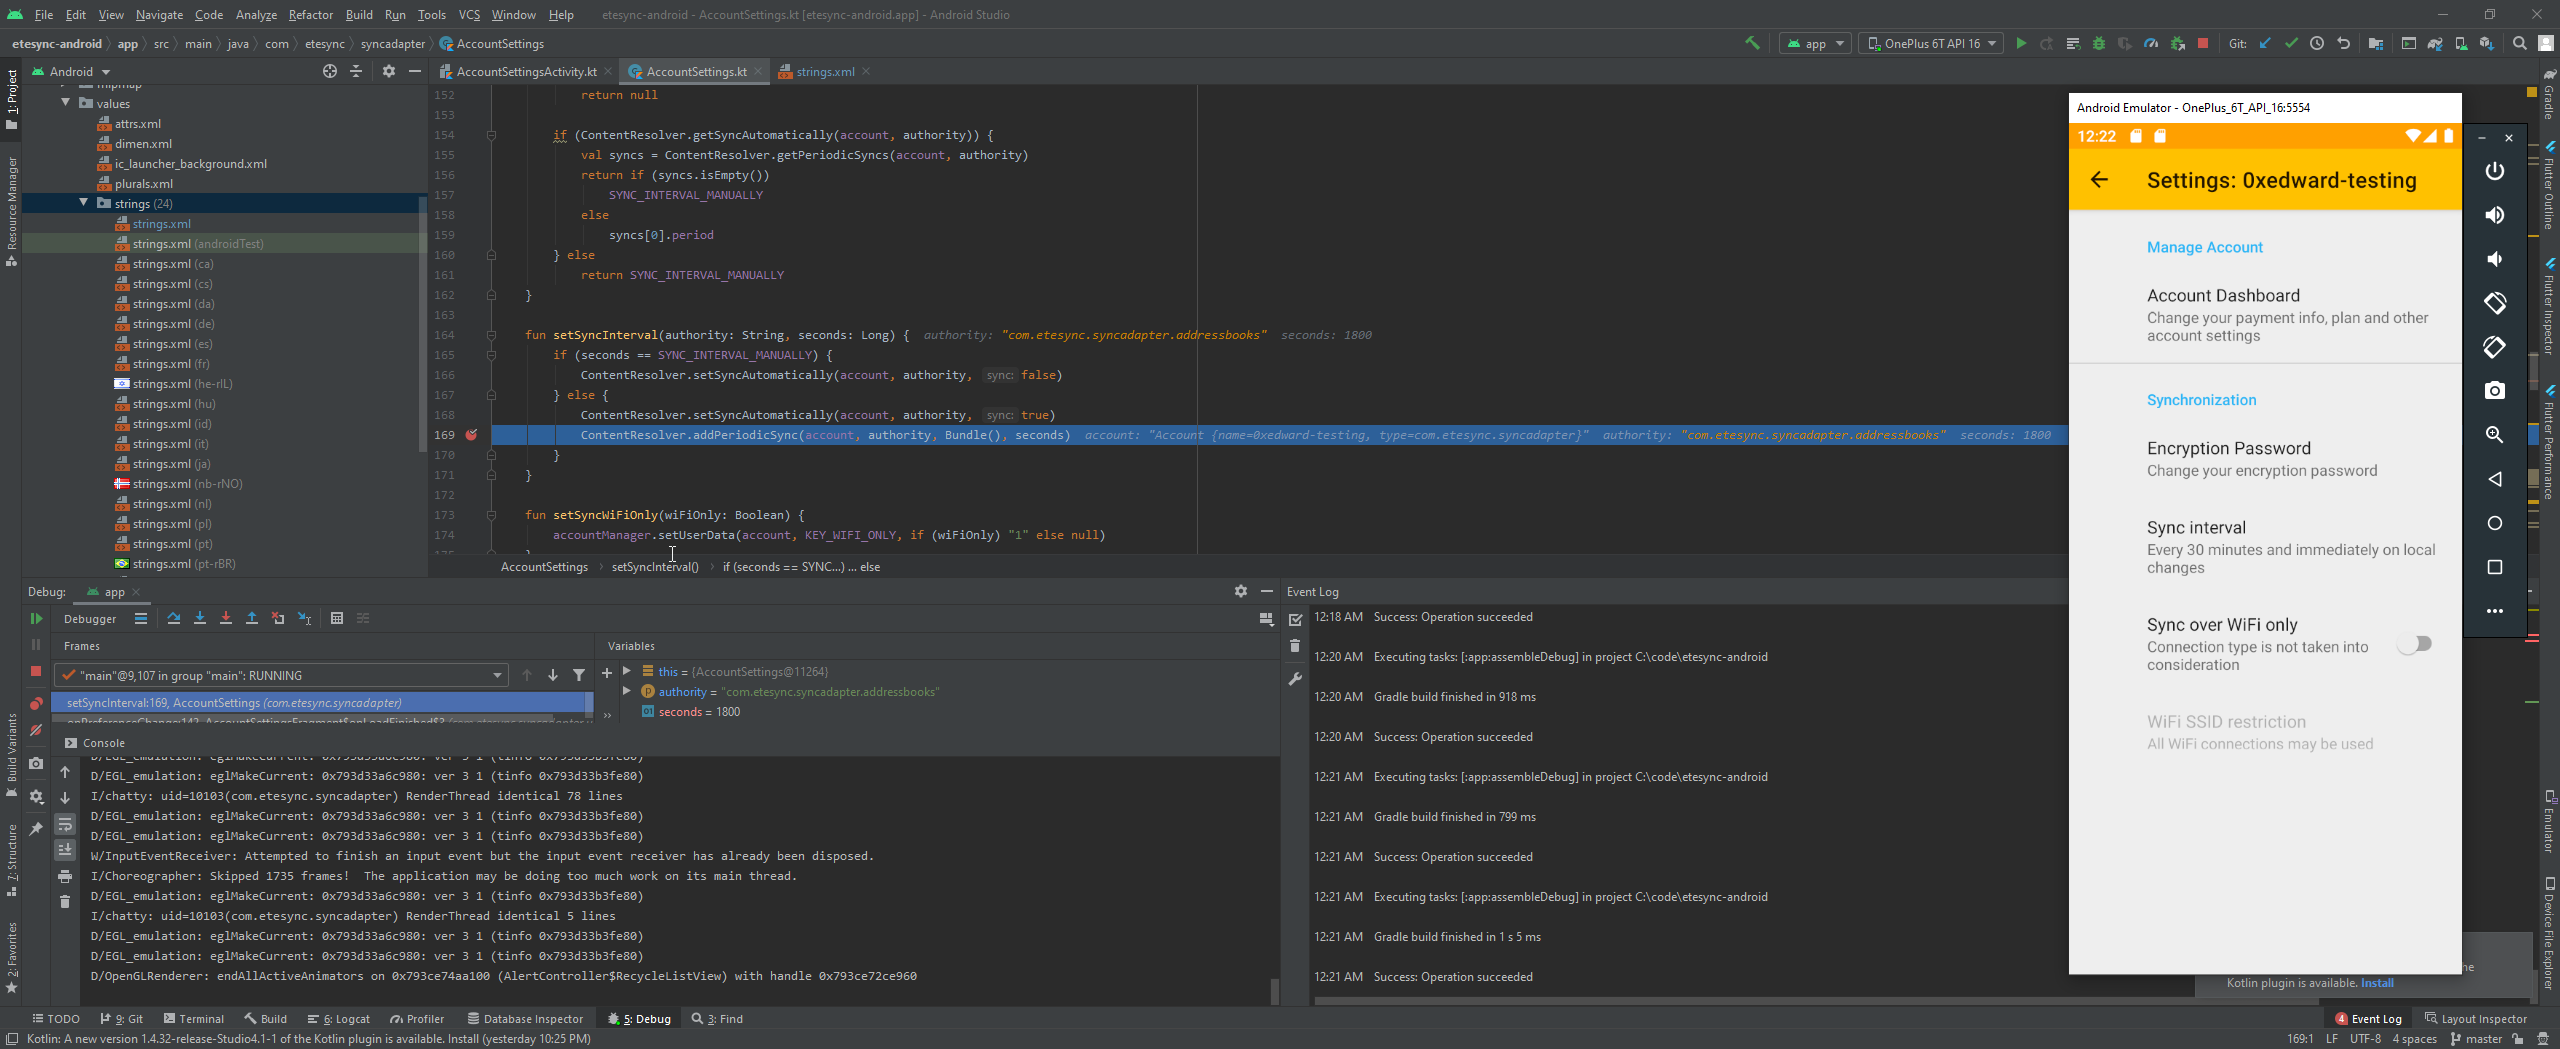Resume program with green play icon
The height and width of the screenshot is (1049, 2560).
click(x=36, y=618)
